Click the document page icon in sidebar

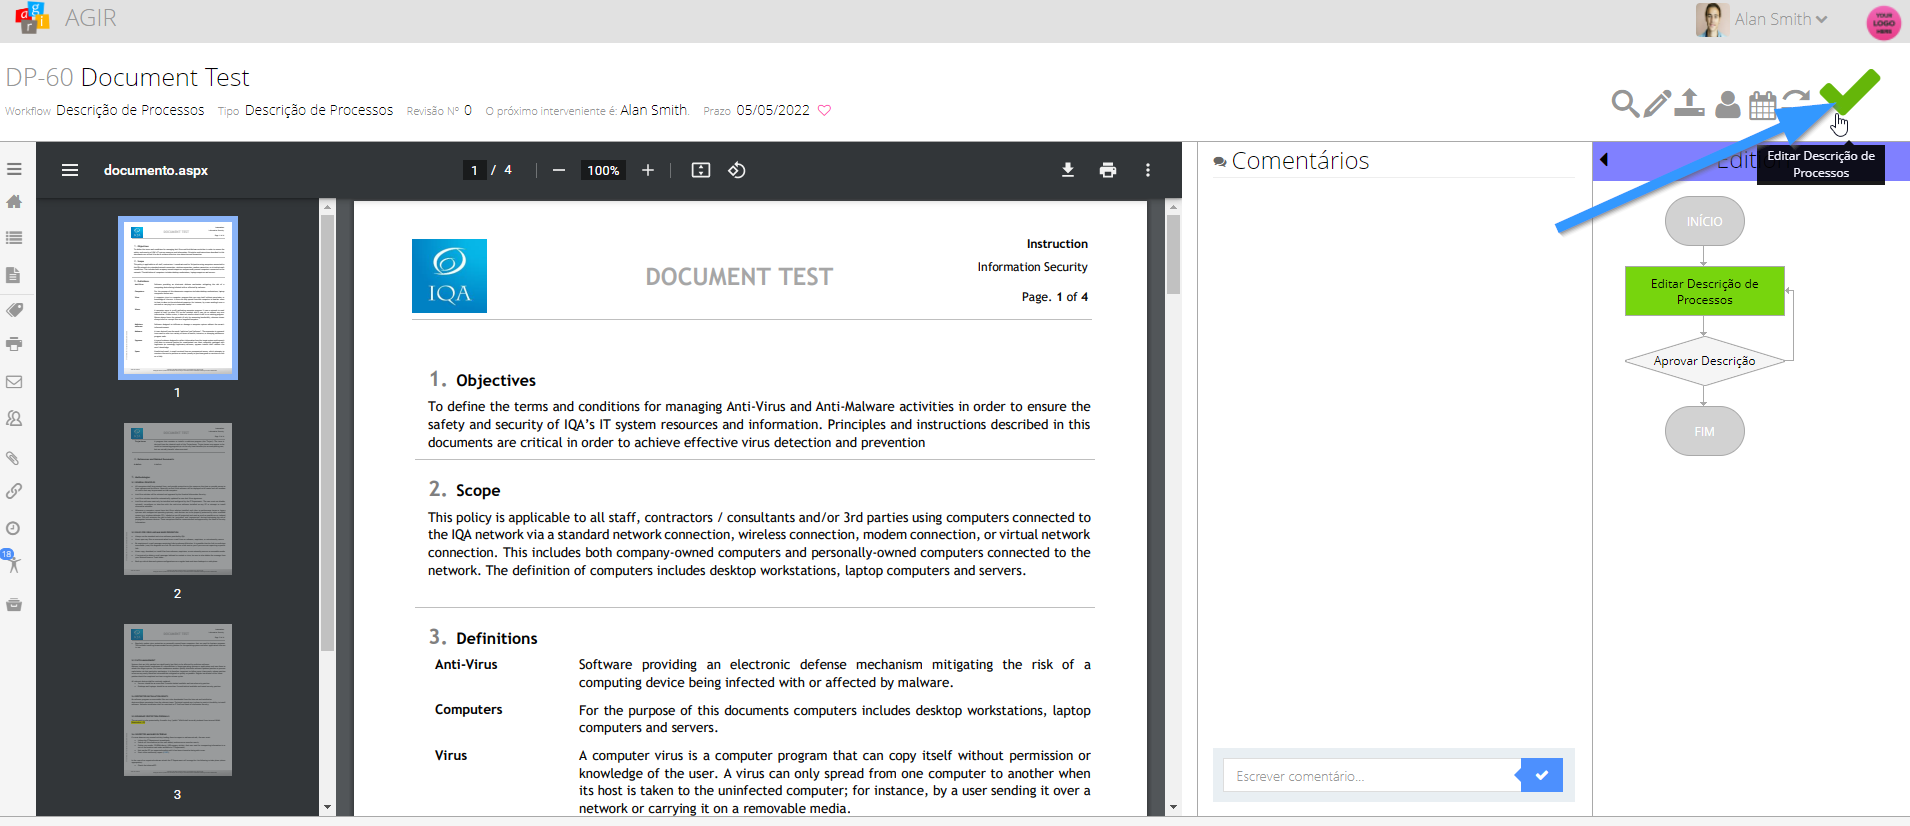(x=14, y=275)
